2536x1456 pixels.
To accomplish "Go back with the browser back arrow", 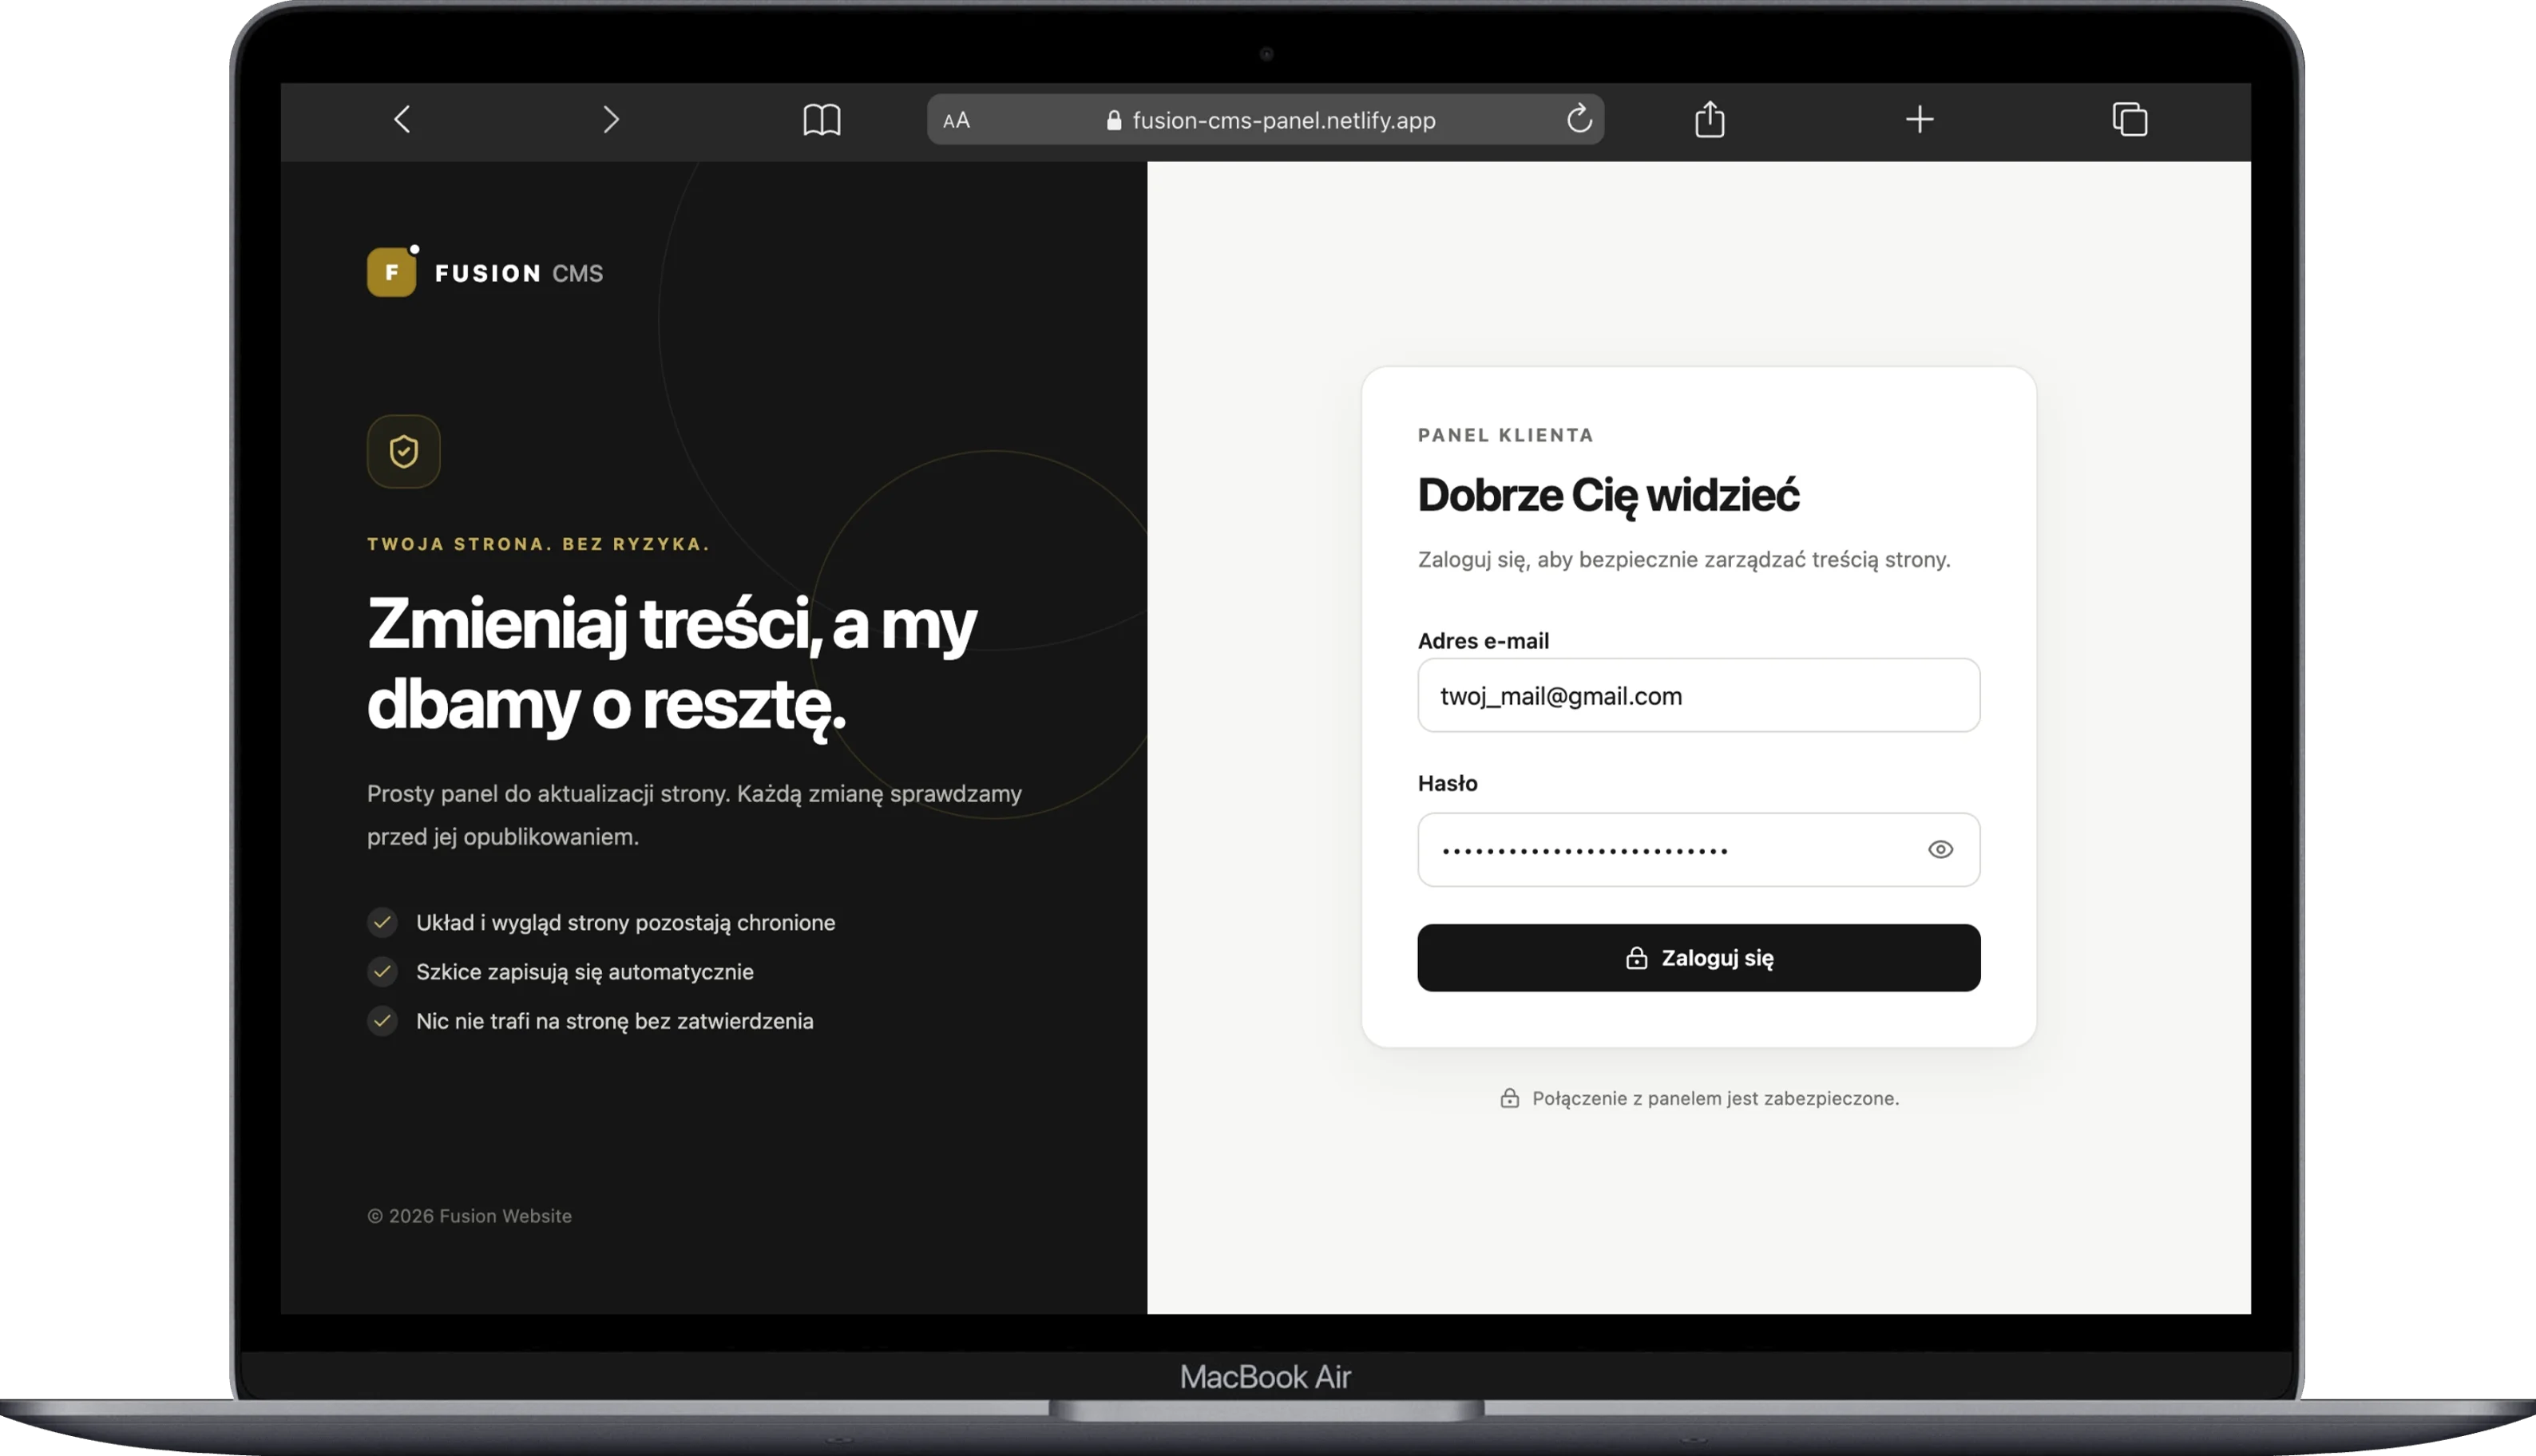I will (x=402, y=120).
